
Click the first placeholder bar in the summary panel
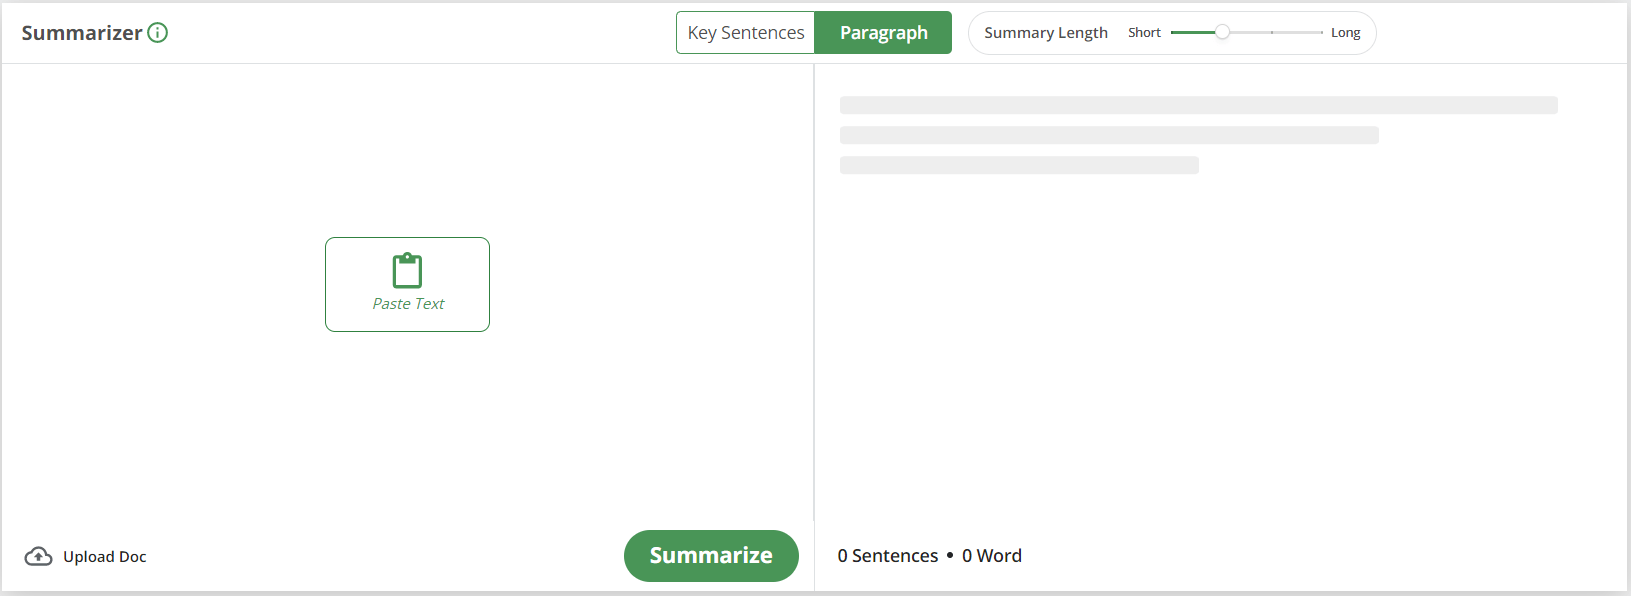[x=1198, y=104]
